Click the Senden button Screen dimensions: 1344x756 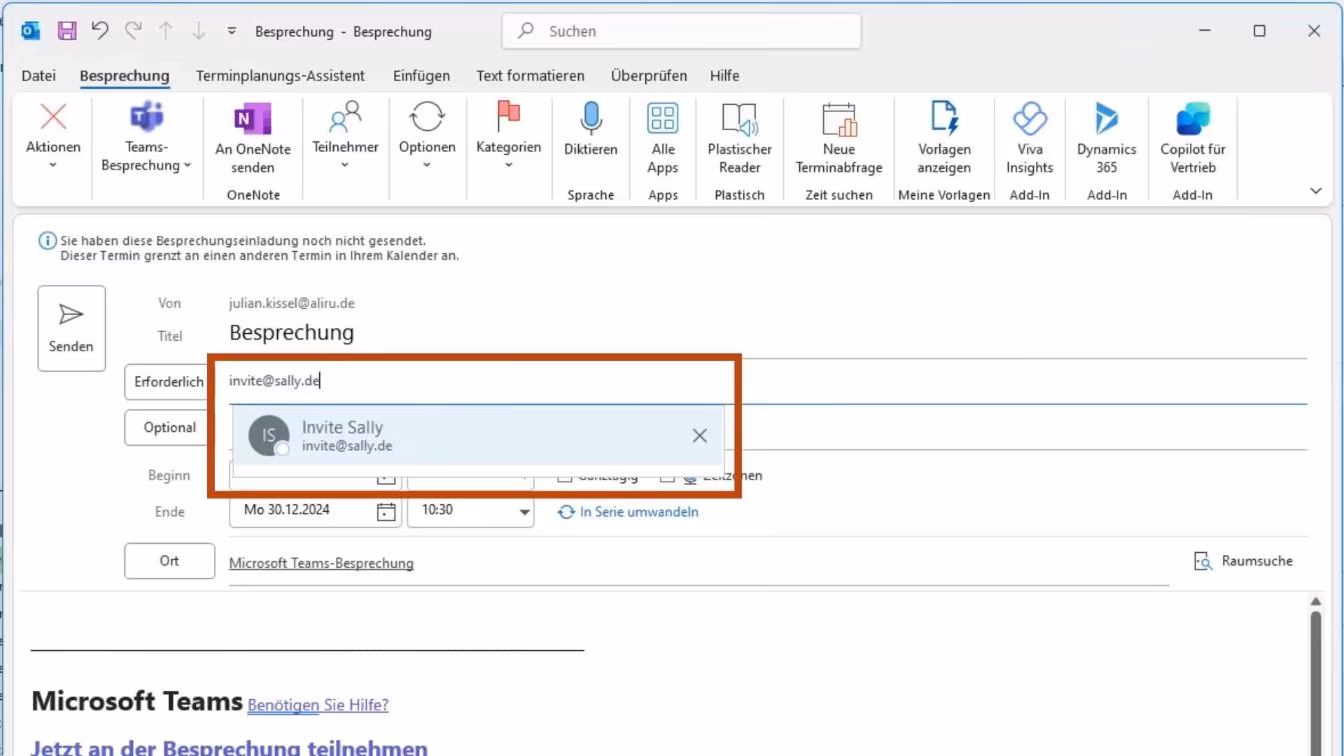point(71,328)
